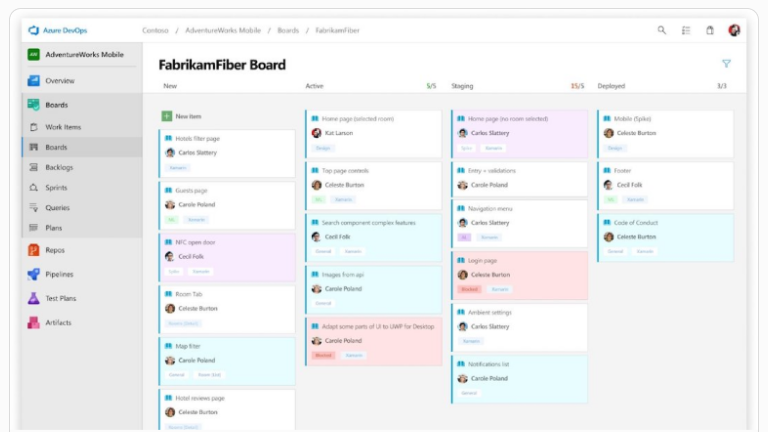The width and height of the screenshot is (768, 432).
Task: Click Blocked tag on Adapt UI card
Action: 323,356
